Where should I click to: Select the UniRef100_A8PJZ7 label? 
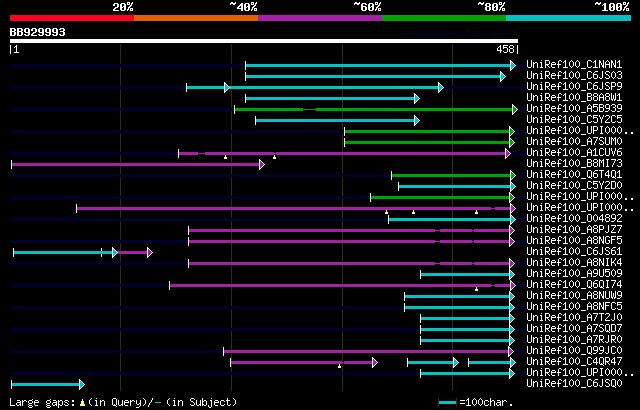click(x=574, y=230)
